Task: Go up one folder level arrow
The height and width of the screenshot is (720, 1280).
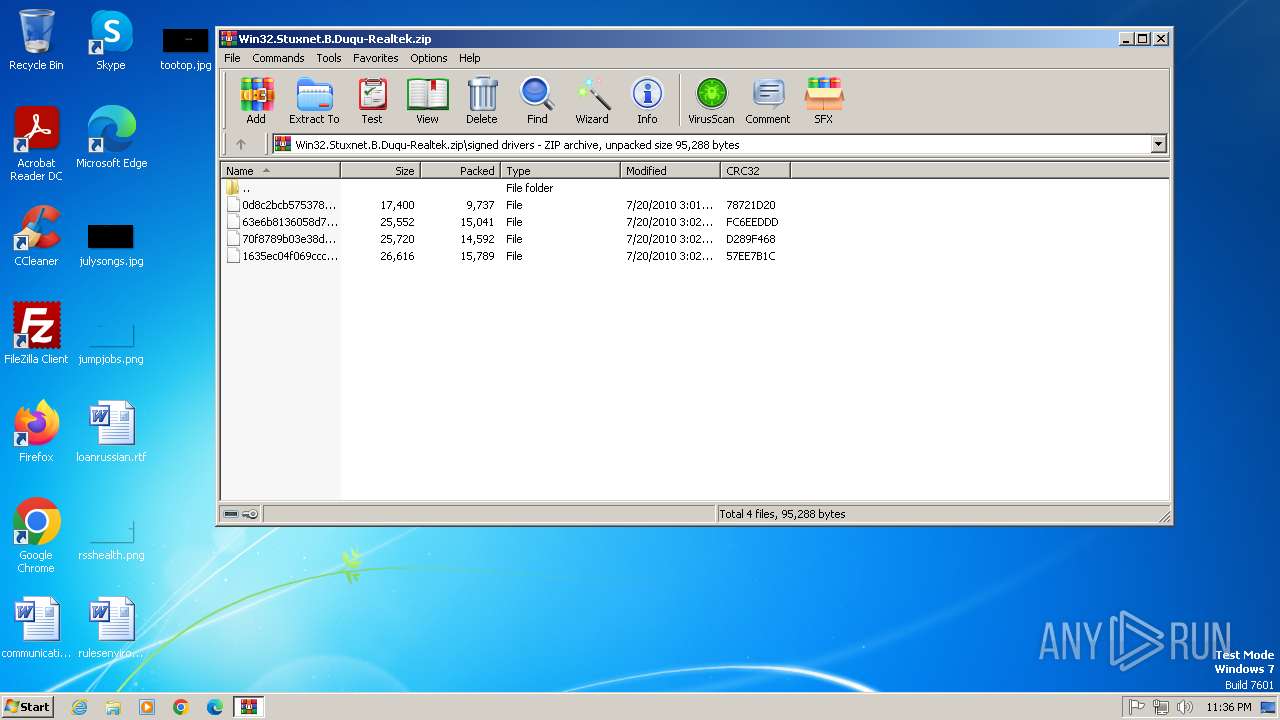Action: tap(241, 144)
